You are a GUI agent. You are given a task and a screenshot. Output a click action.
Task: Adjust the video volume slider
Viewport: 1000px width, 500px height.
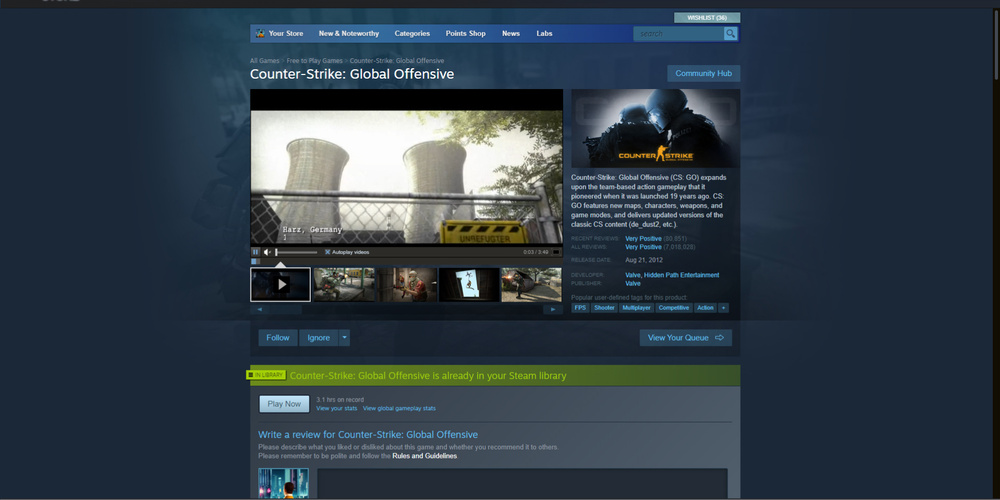296,252
